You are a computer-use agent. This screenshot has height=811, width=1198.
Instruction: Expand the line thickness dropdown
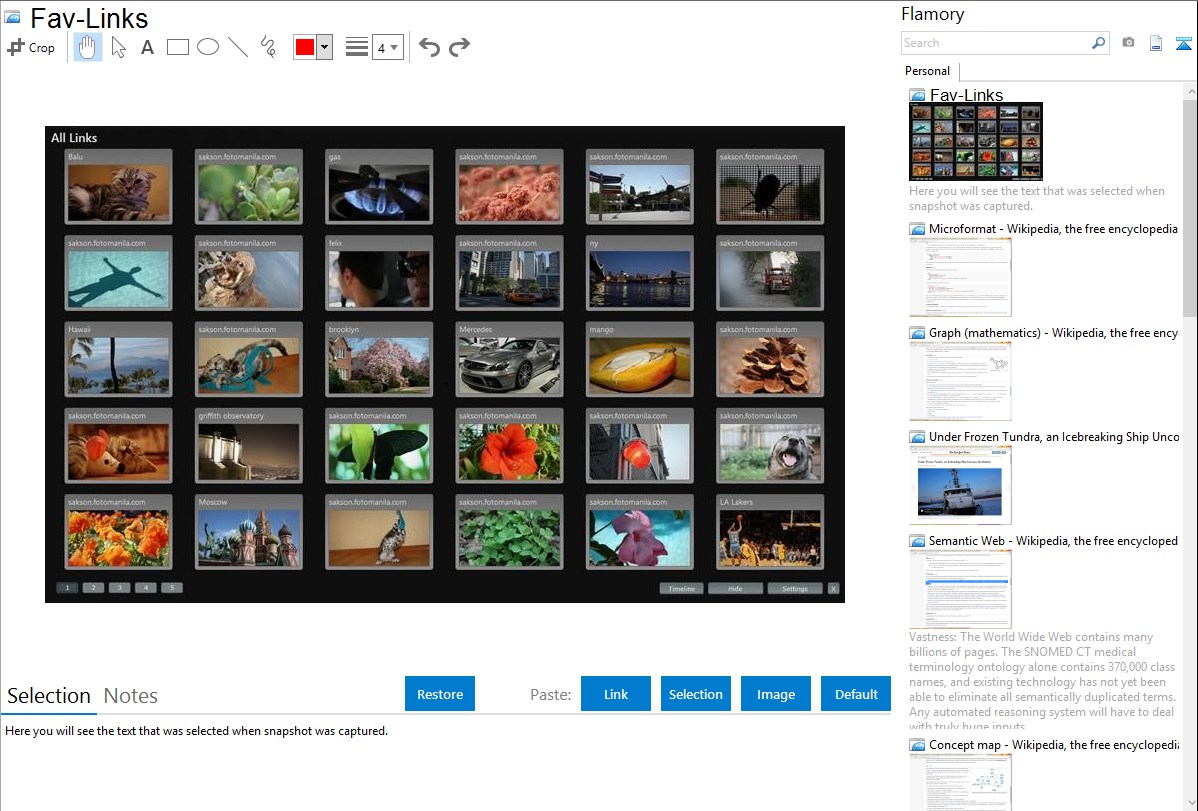(x=388, y=47)
